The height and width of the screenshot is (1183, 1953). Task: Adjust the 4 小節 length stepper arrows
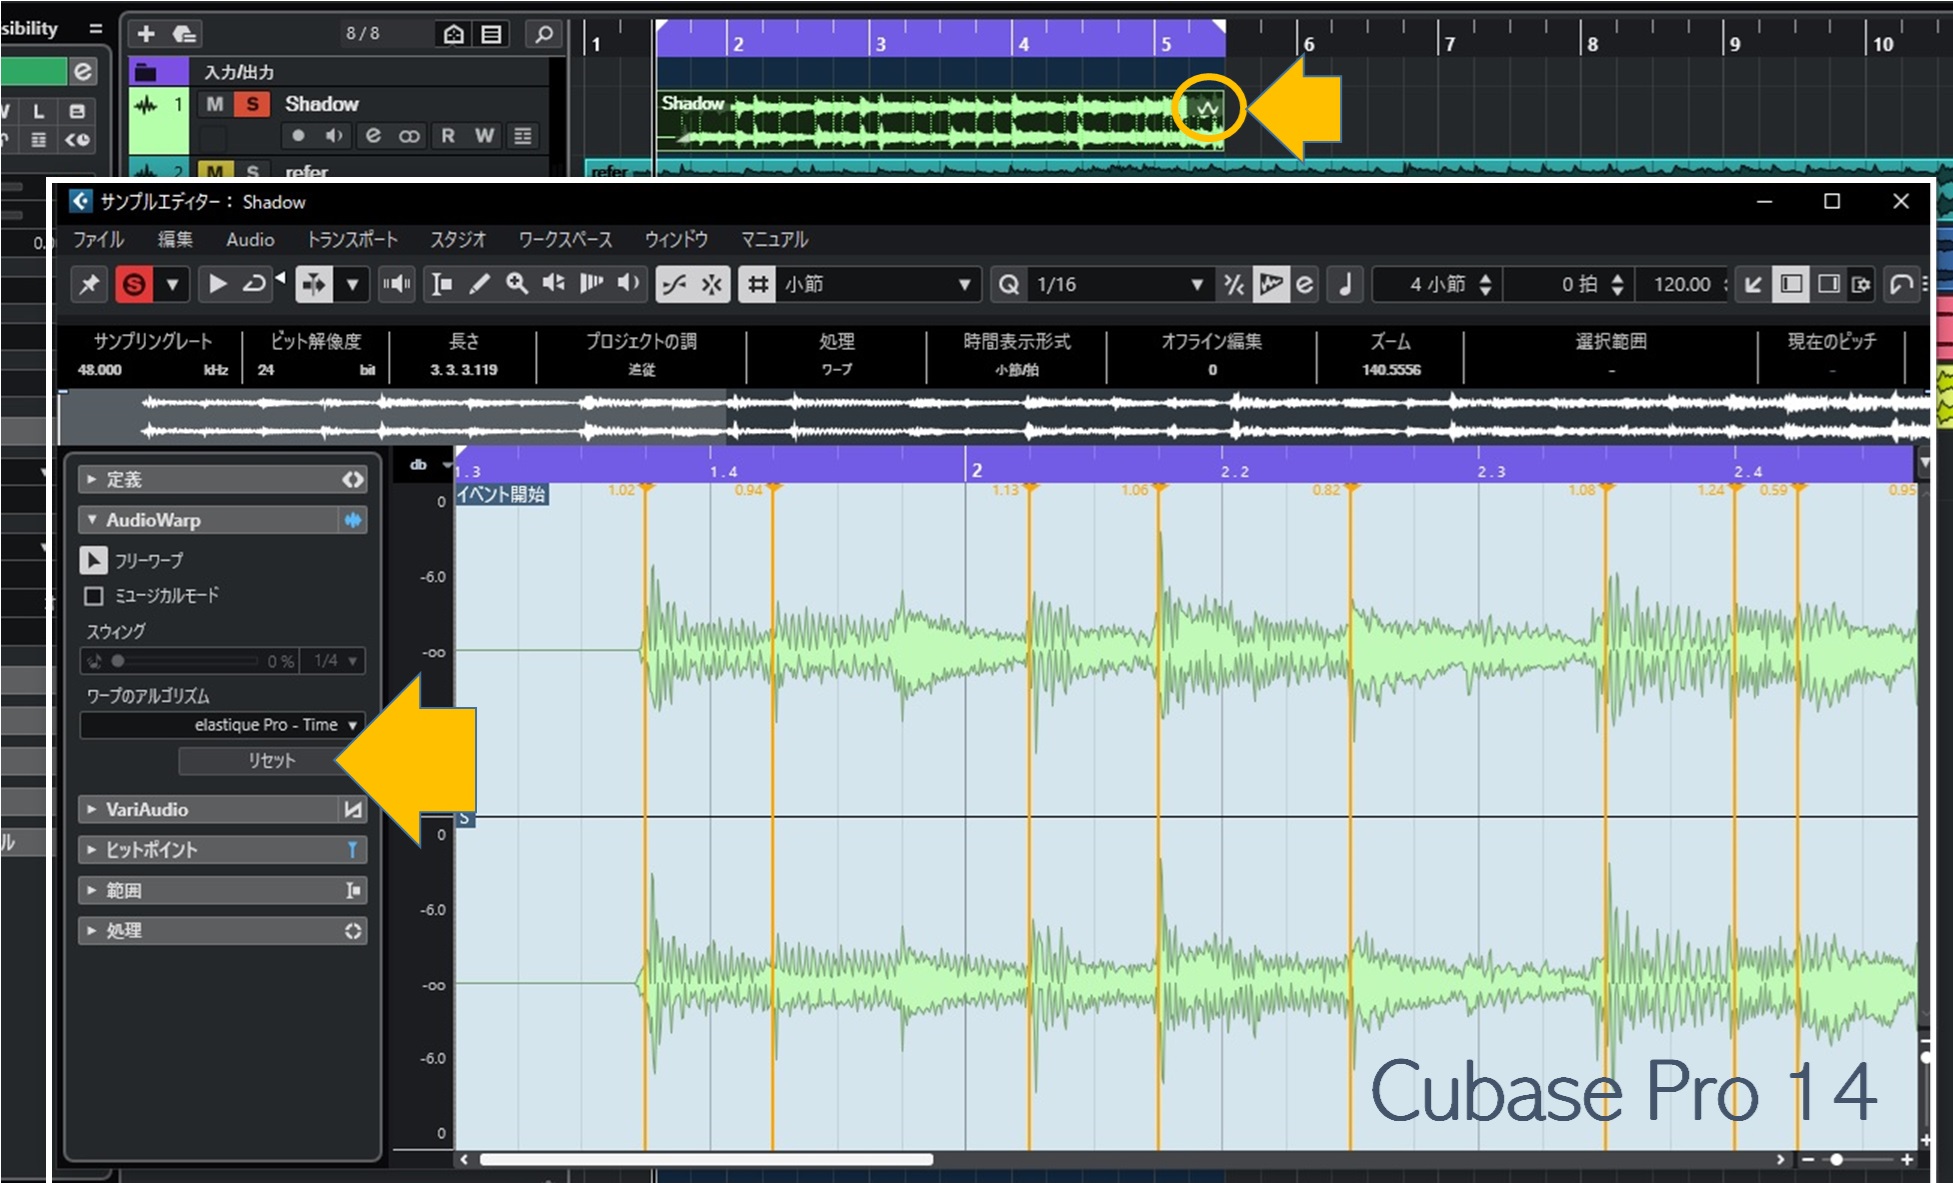coord(1485,285)
